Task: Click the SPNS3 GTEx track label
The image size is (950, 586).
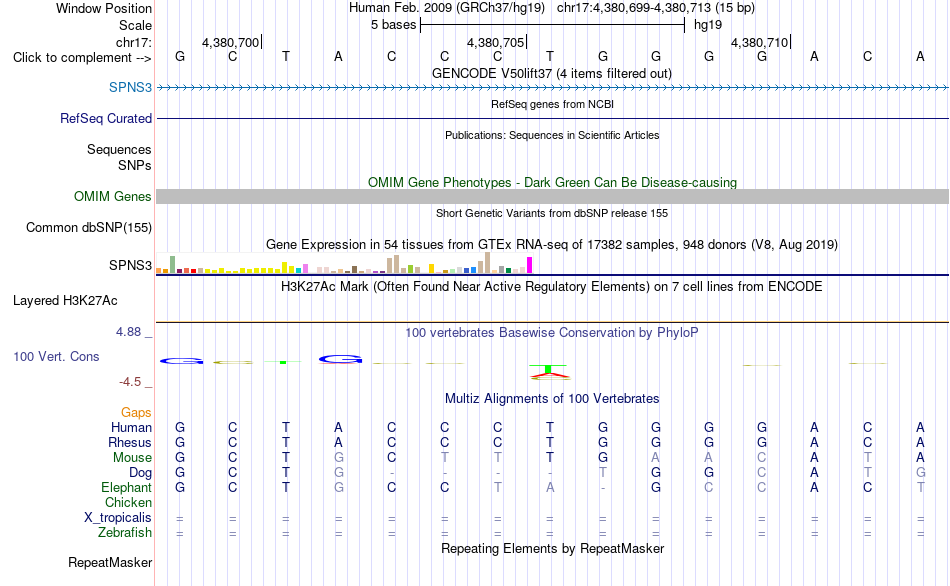Action: pyautogui.click(x=130, y=265)
